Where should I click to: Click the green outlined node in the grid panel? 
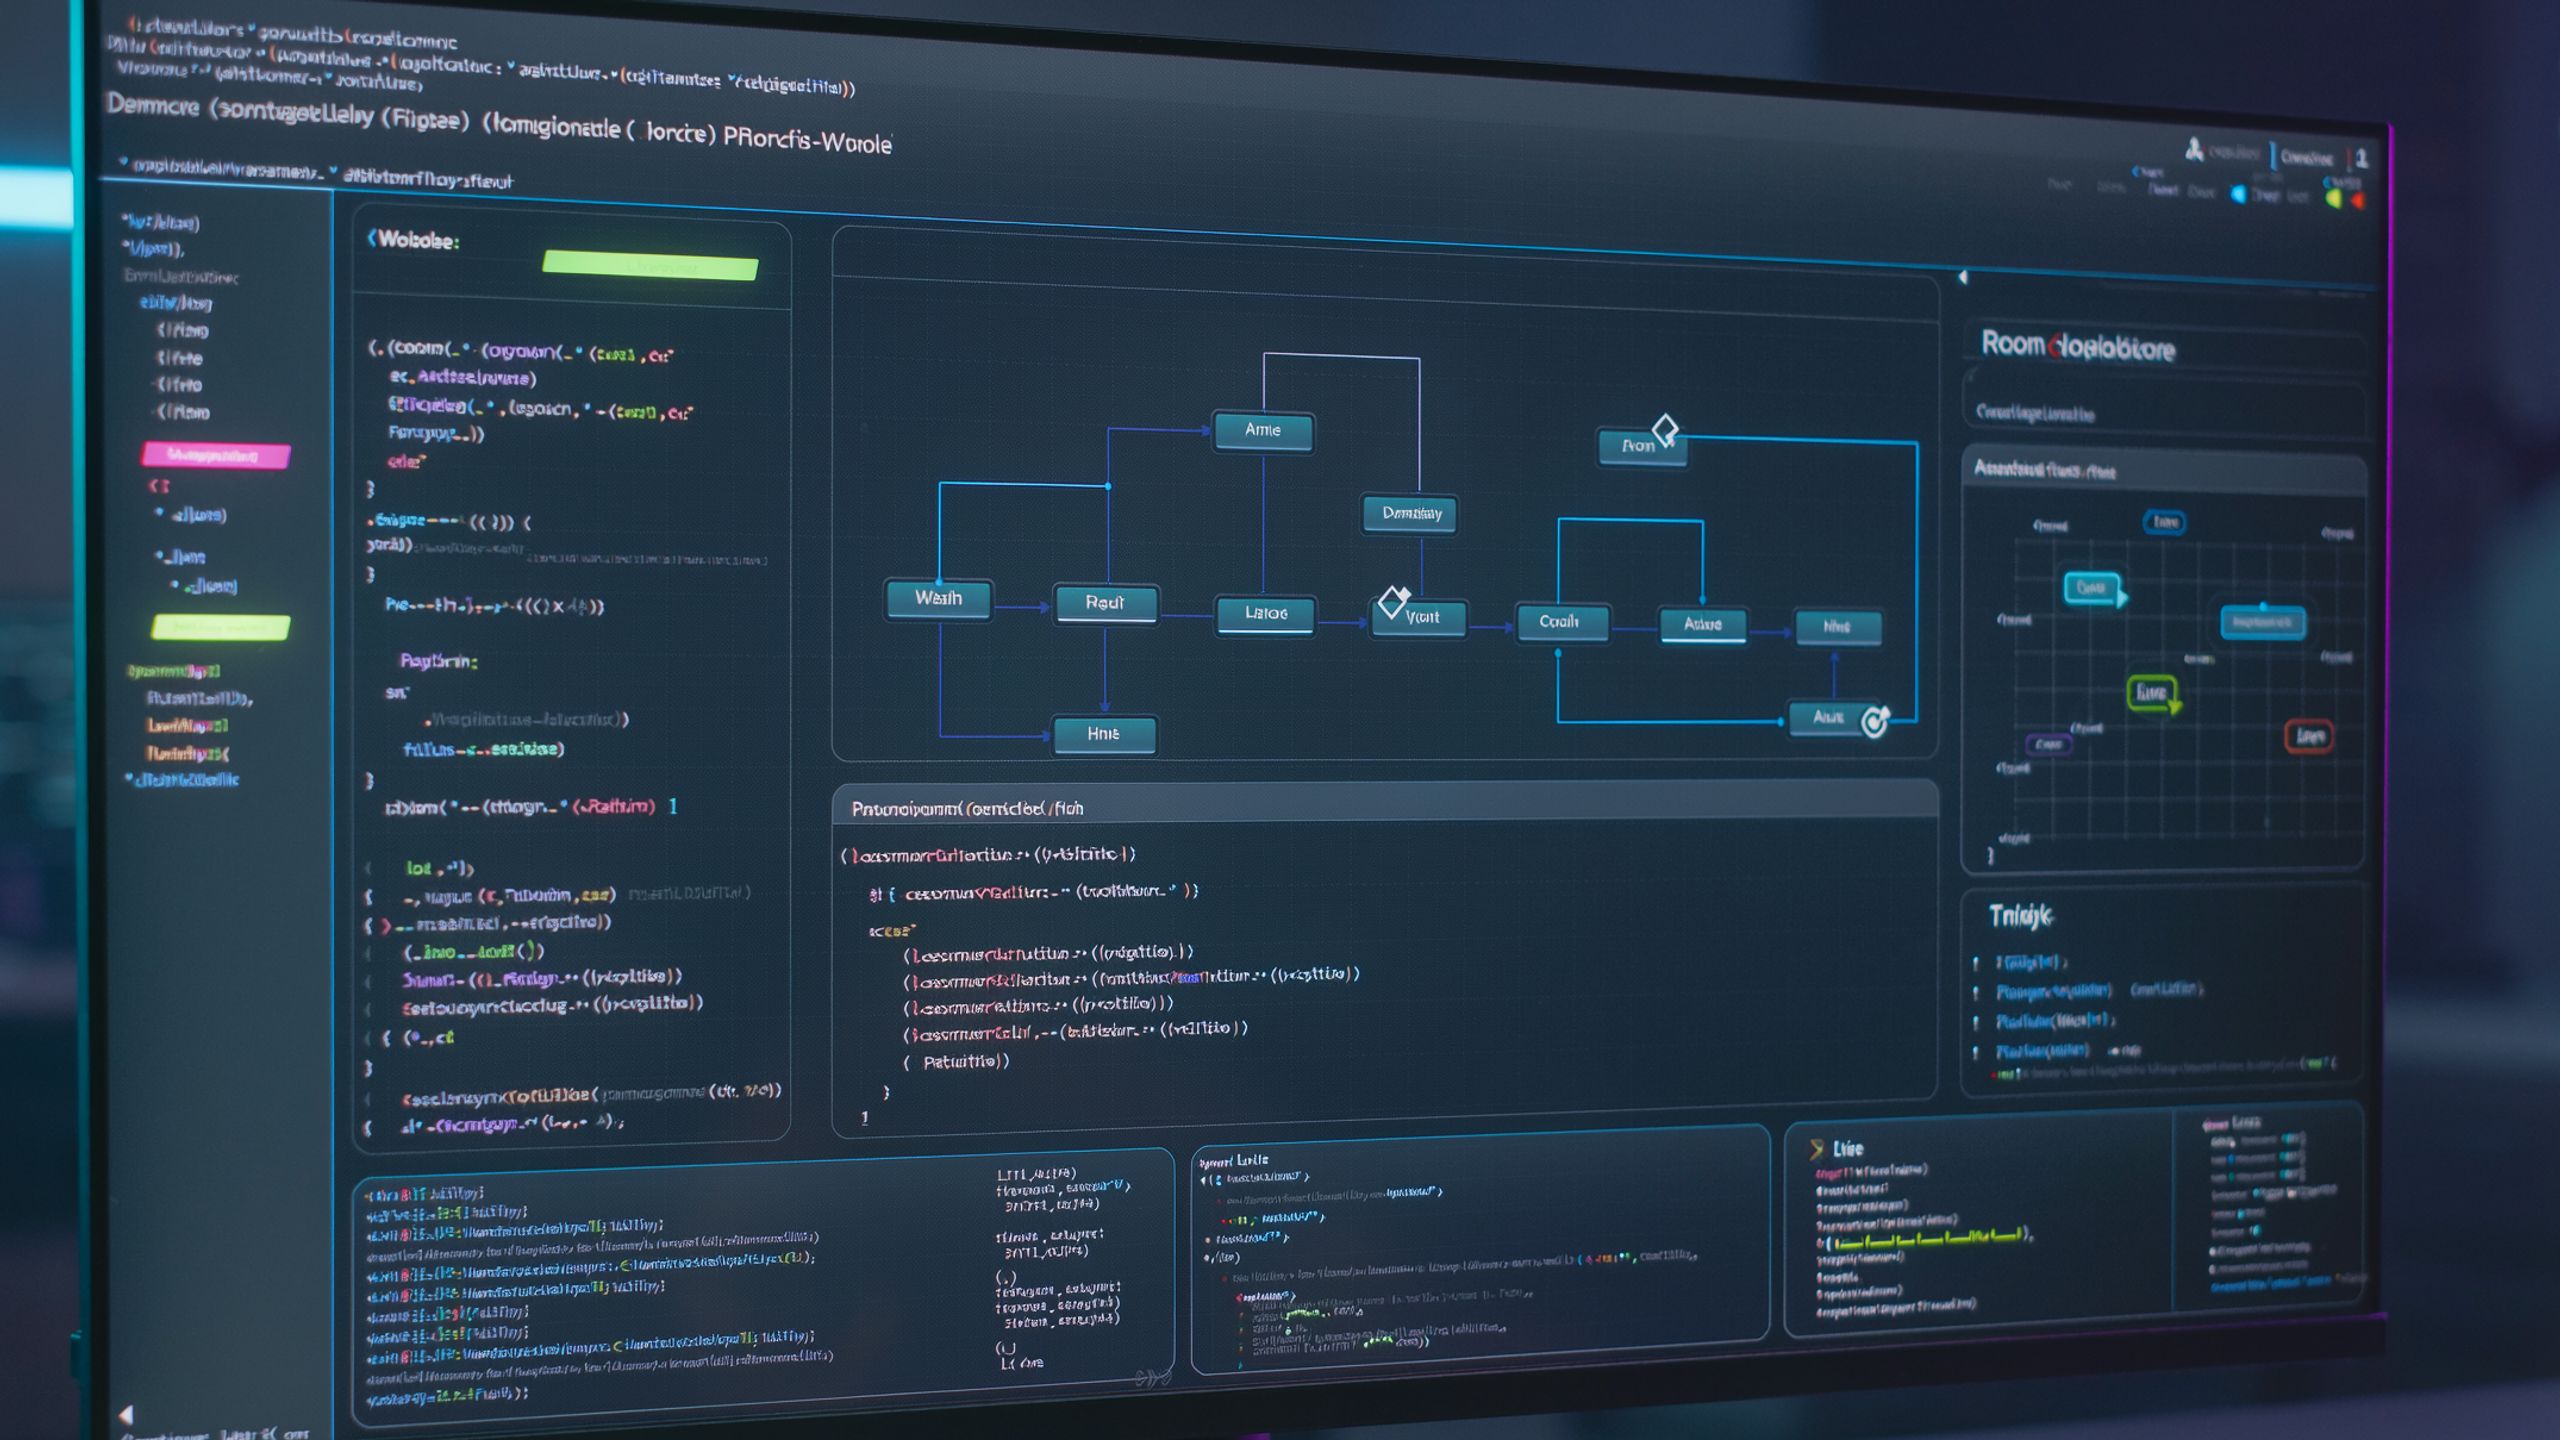[2151, 693]
